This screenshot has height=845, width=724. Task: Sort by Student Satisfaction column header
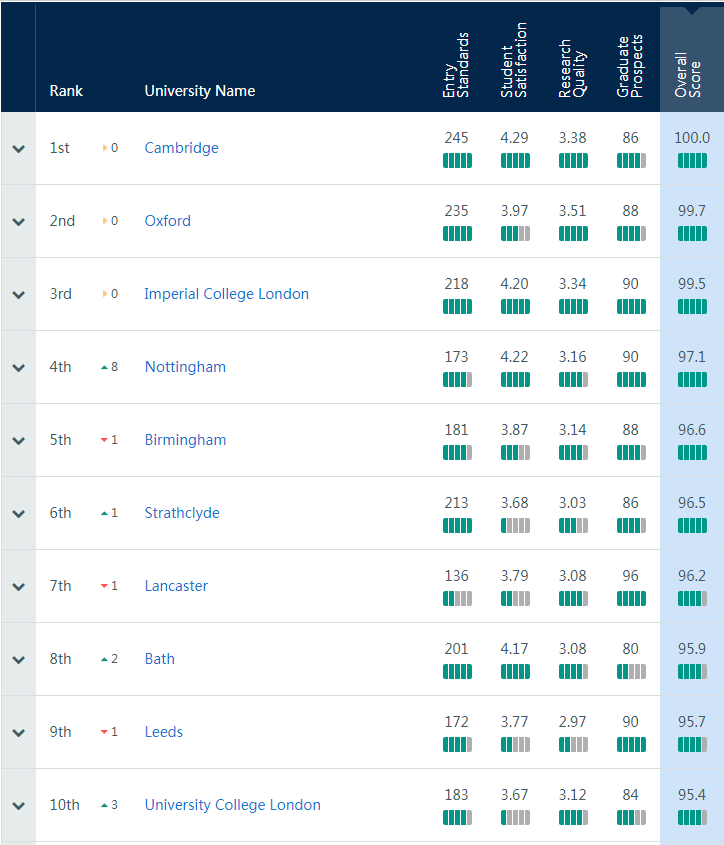click(514, 60)
